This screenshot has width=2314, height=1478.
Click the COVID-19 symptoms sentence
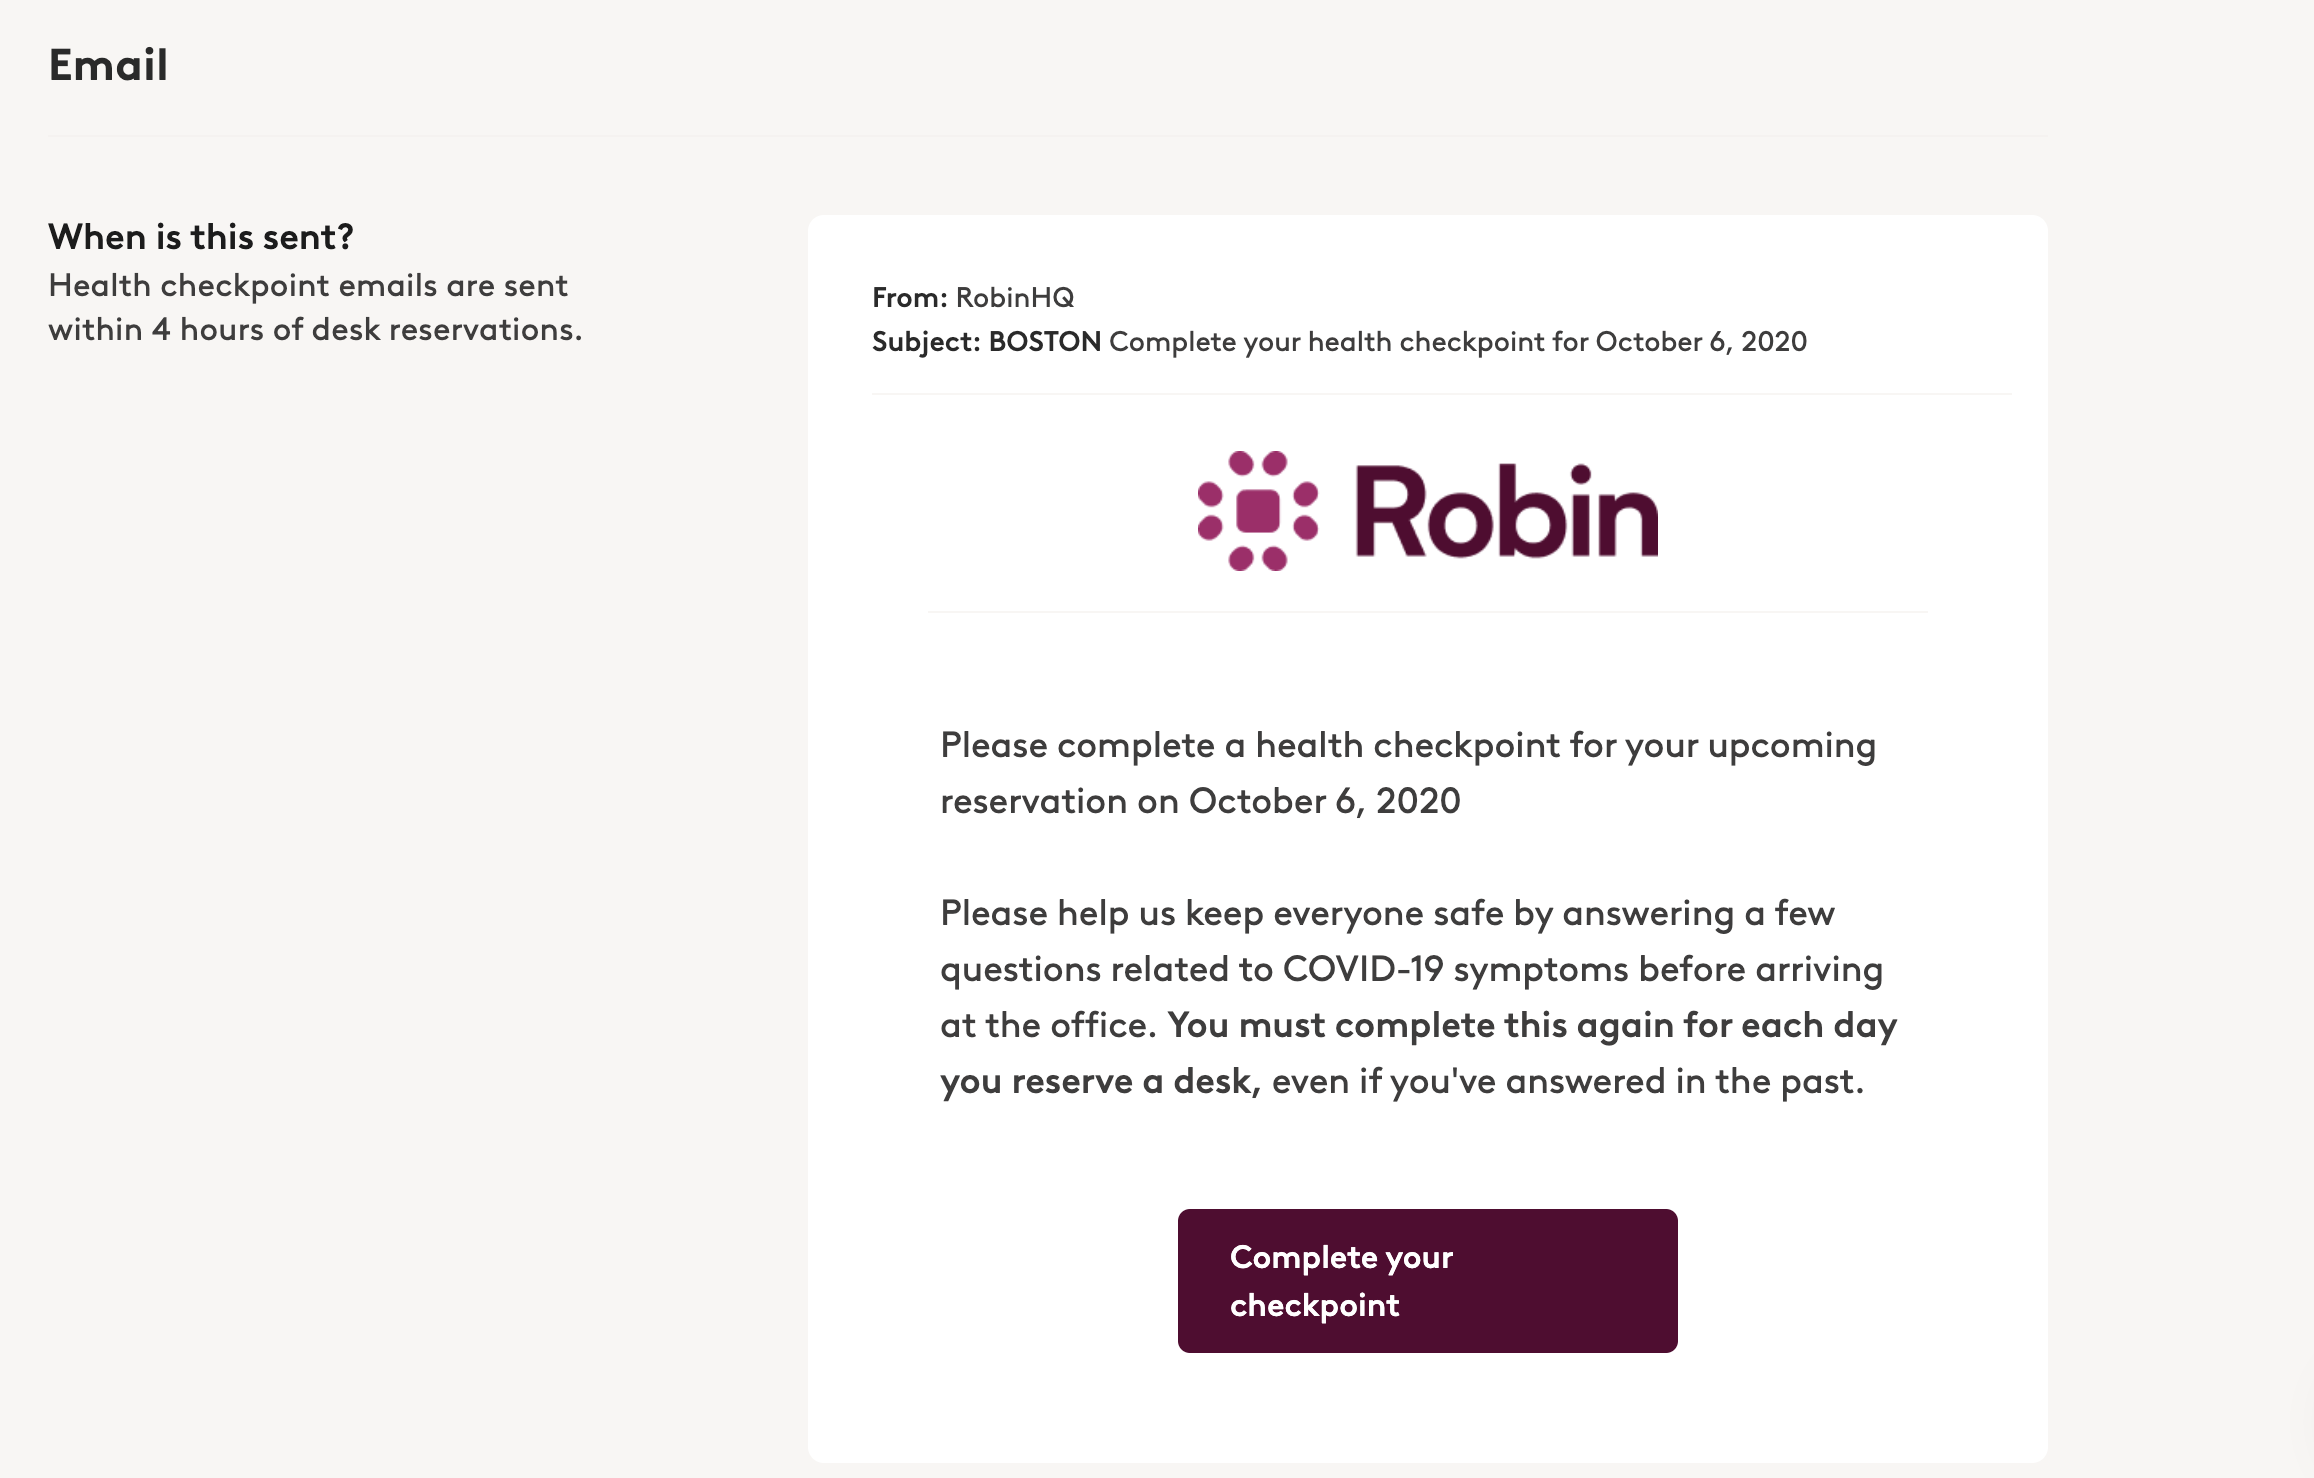click(1411, 969)
